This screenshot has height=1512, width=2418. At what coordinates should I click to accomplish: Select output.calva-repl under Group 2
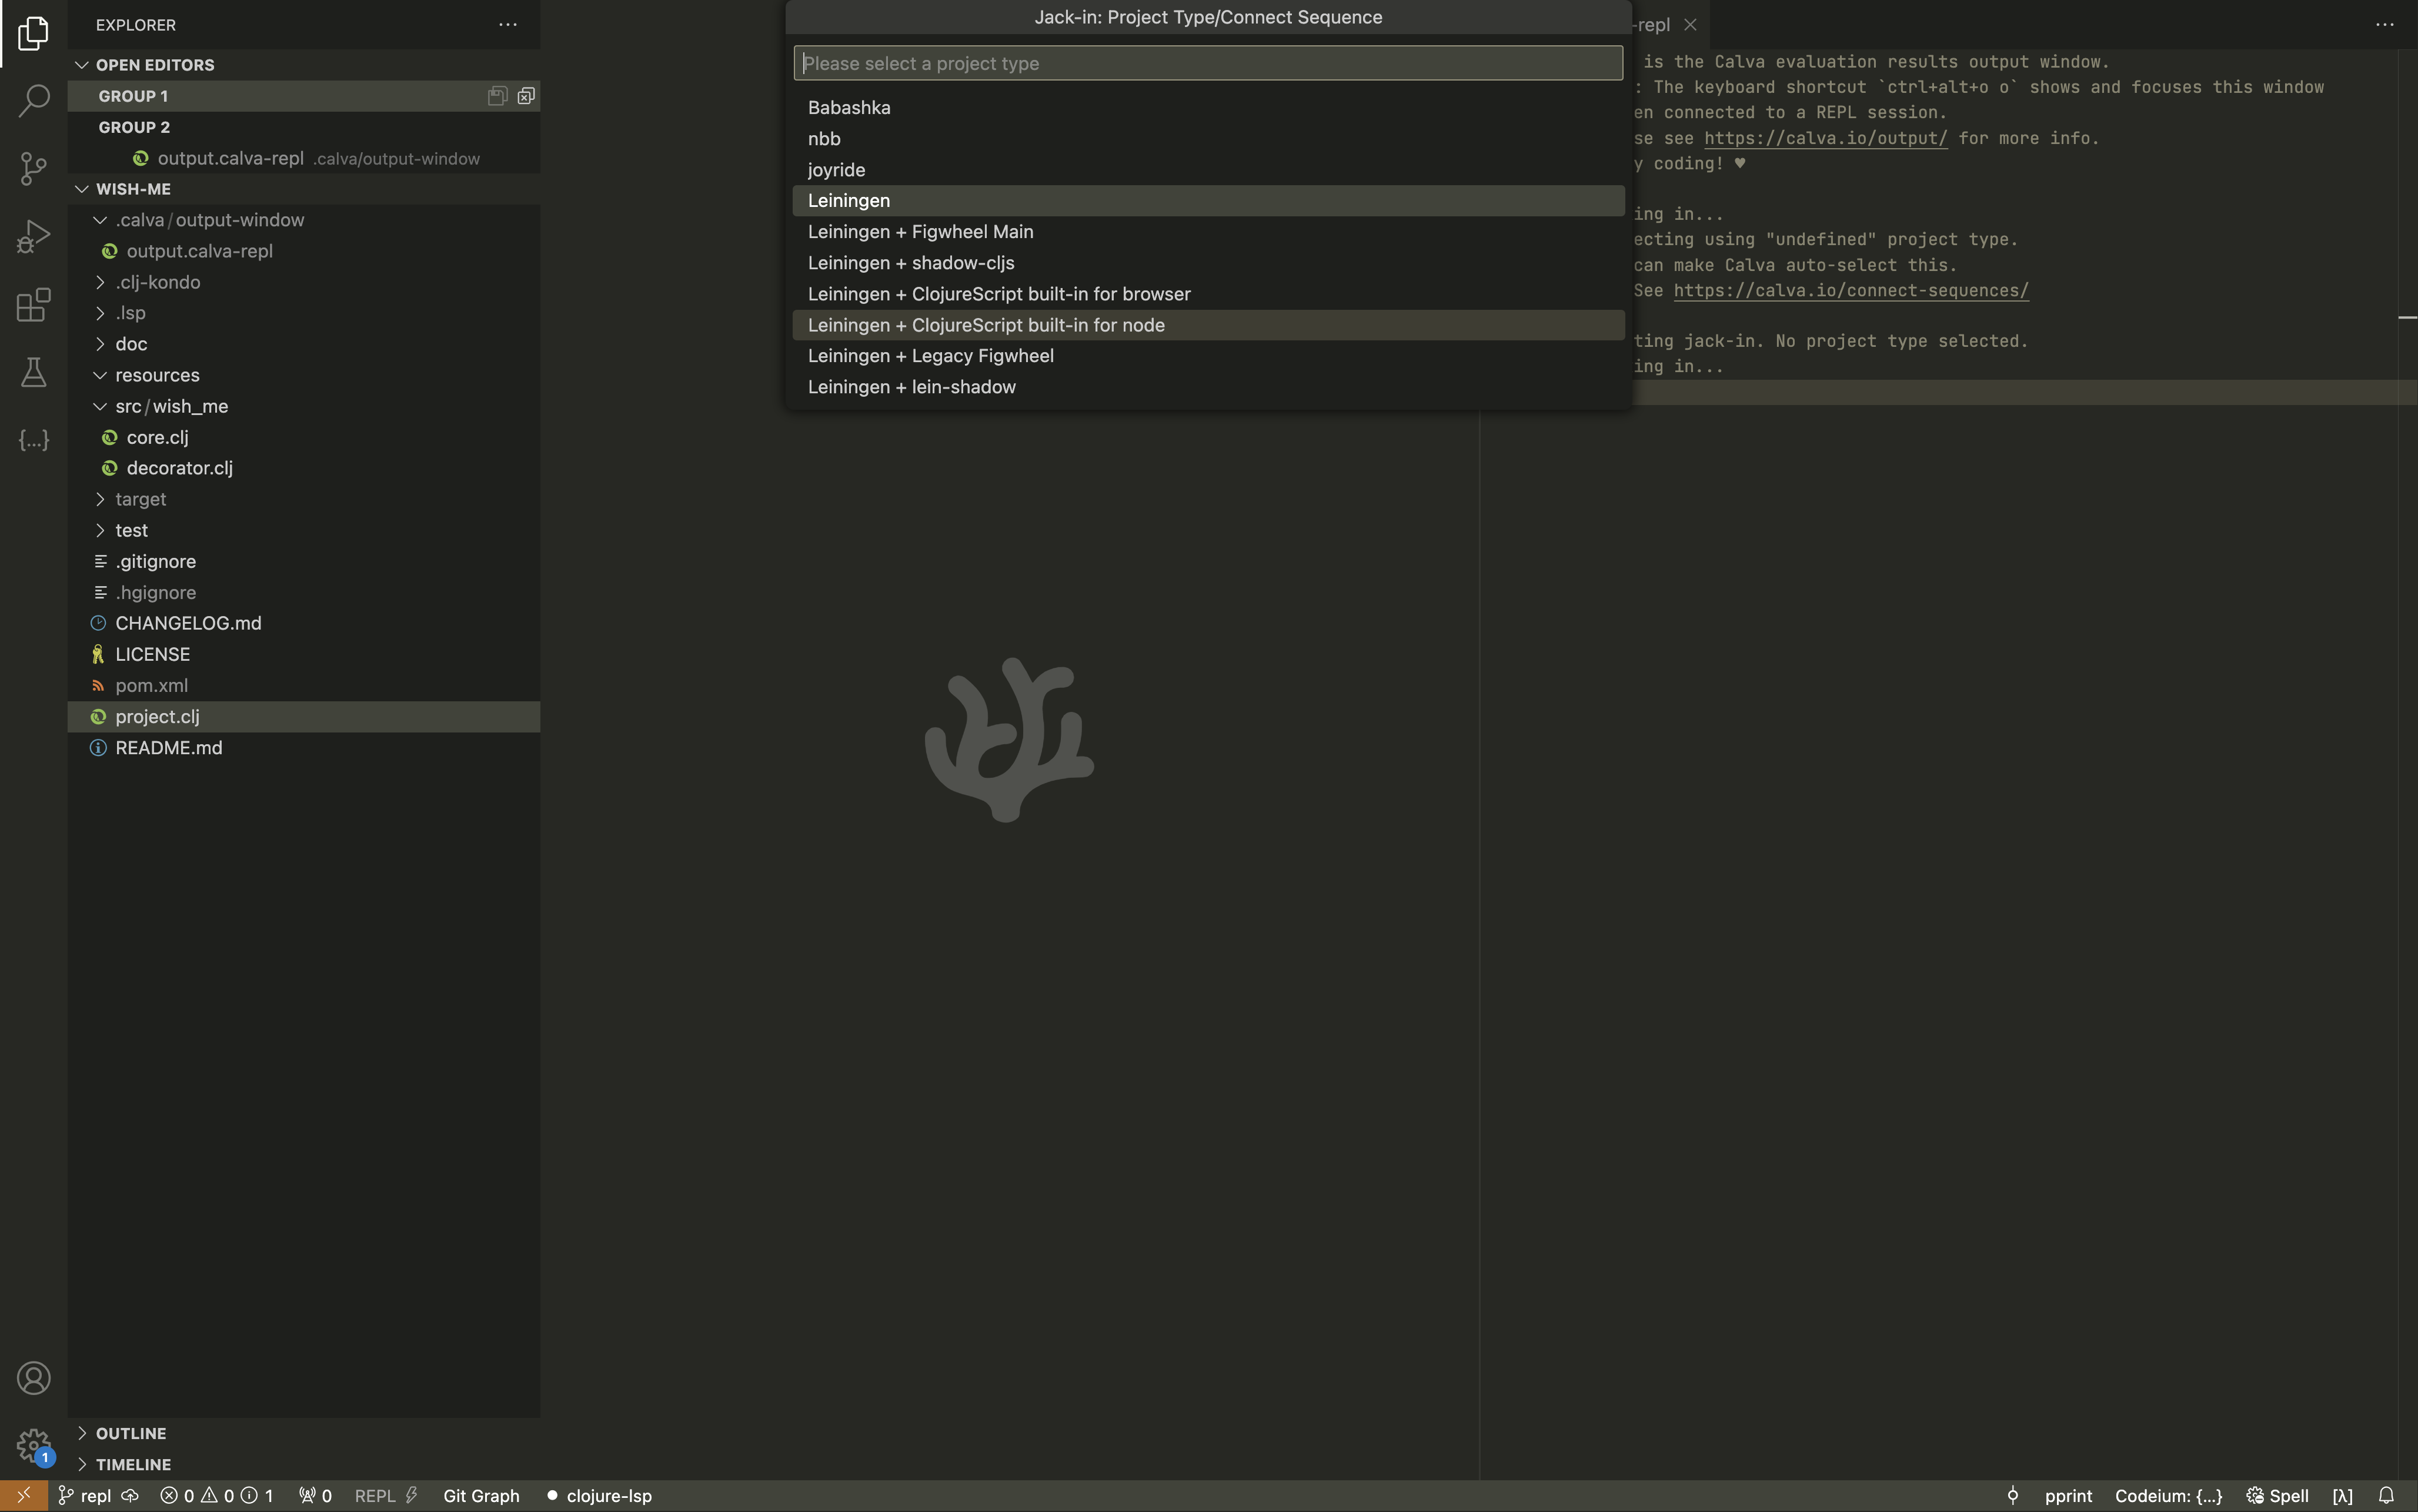[304, 158]
